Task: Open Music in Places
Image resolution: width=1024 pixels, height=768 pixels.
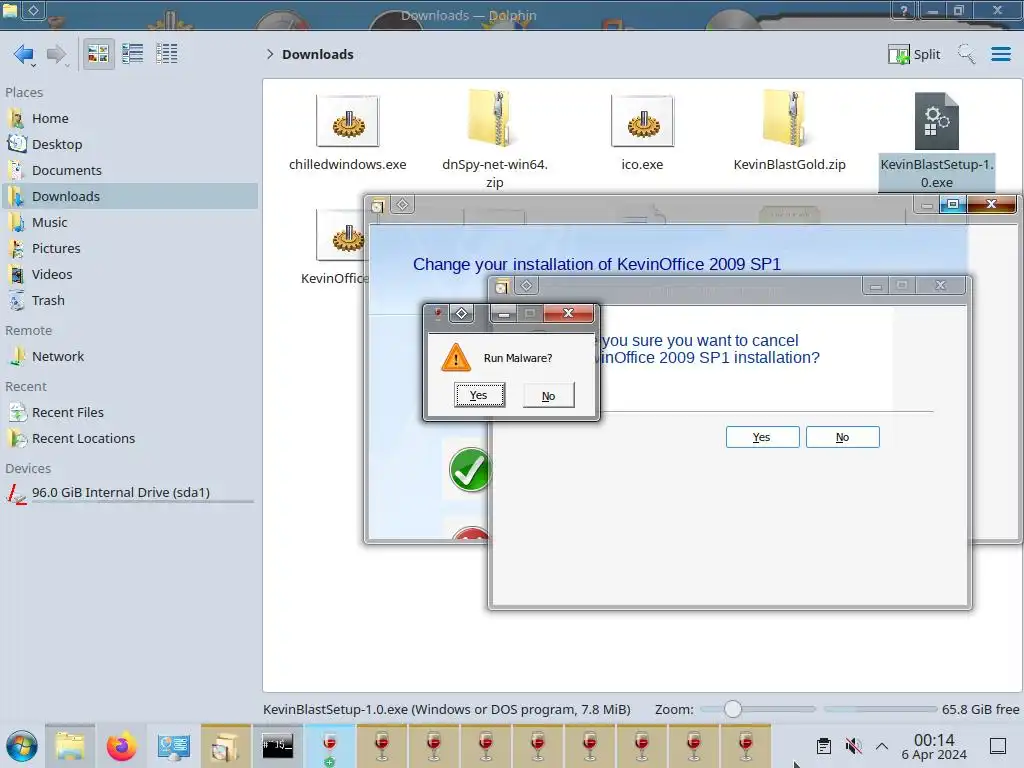Action: (x=130, y=223)
